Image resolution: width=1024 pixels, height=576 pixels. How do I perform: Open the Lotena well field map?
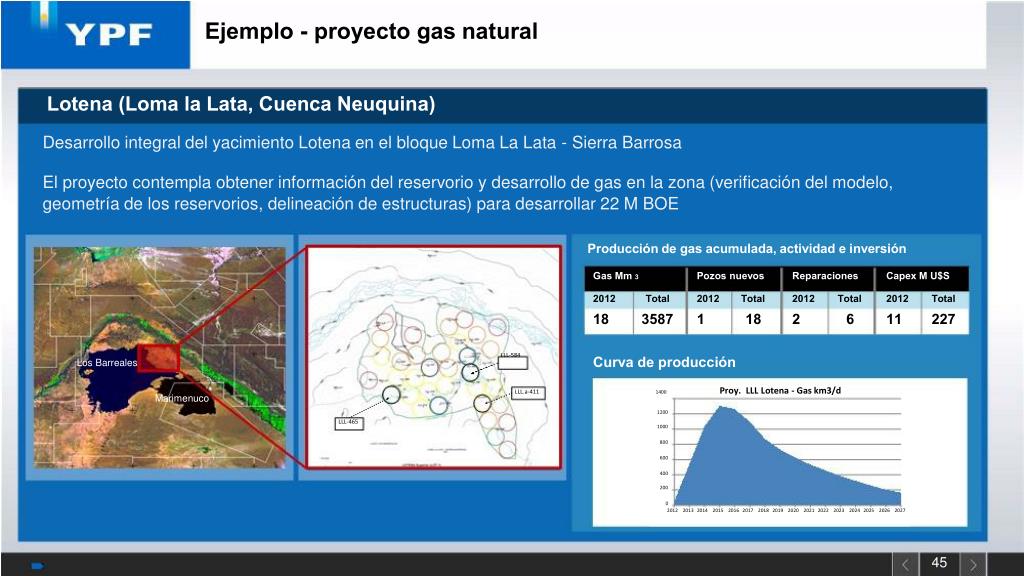434,357
